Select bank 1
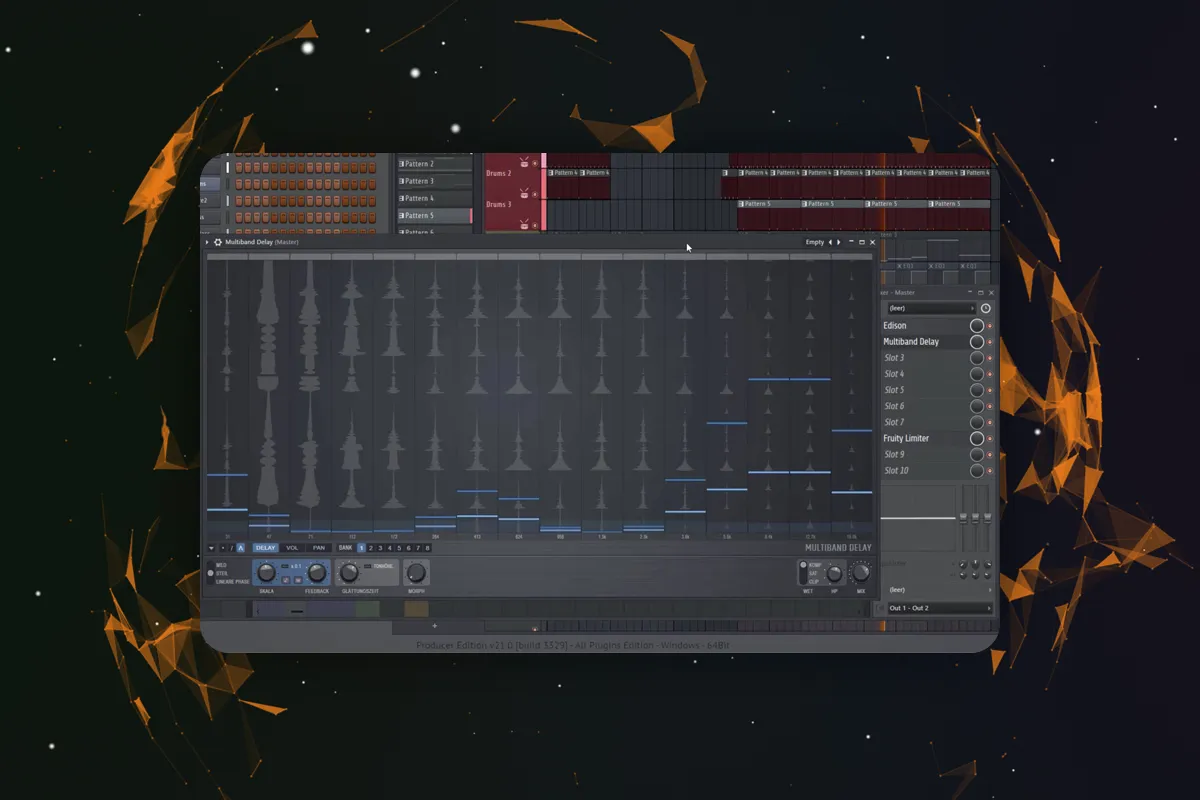The image size is (1200, 800). (361, 548)
